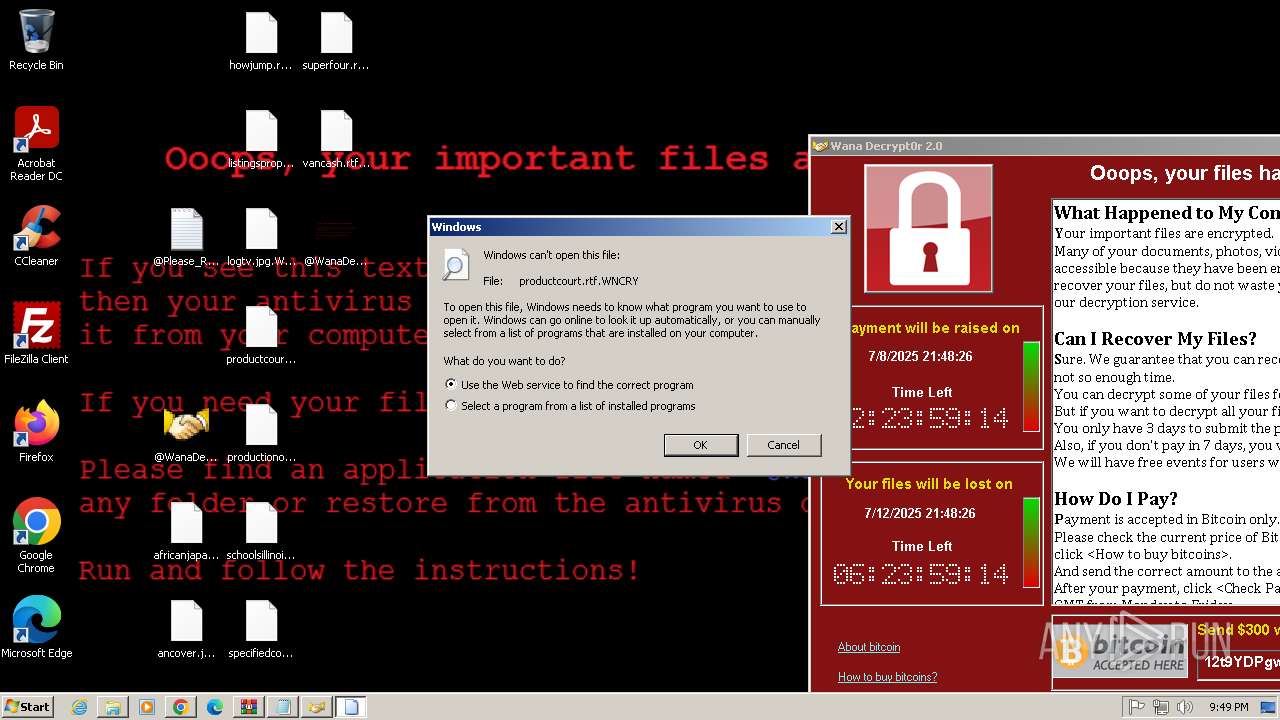The width and height of the screenshot is (1280, 720).
Task: Click the Wana Decrypt0r 2.0 title bar
Action: click(1044, 146)
